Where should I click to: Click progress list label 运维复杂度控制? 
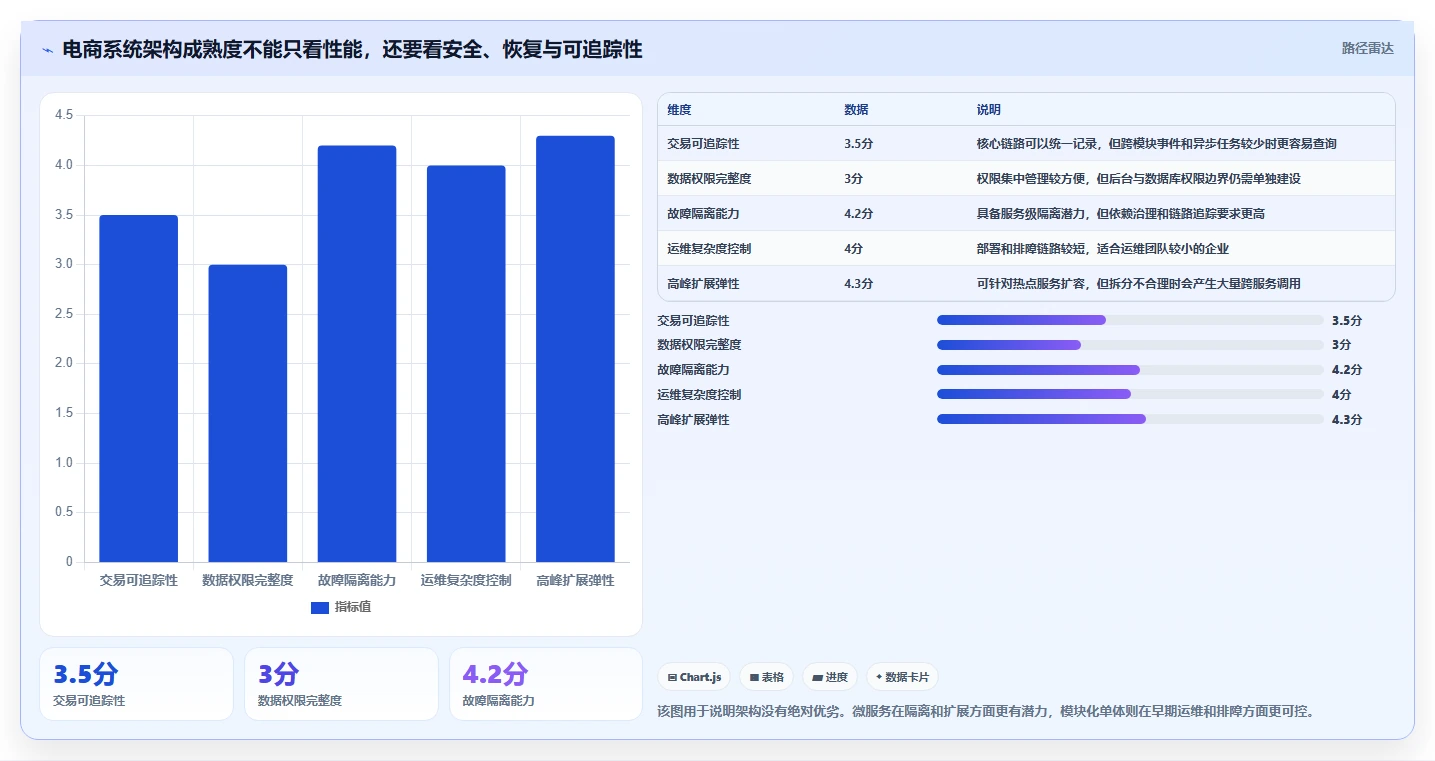[699, 395]
